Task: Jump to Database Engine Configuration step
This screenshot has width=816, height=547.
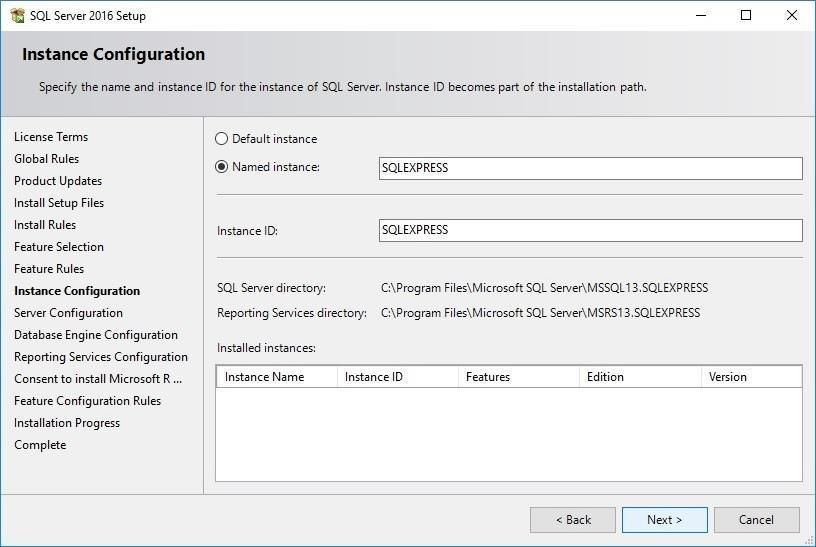Action: coord(96,335)
